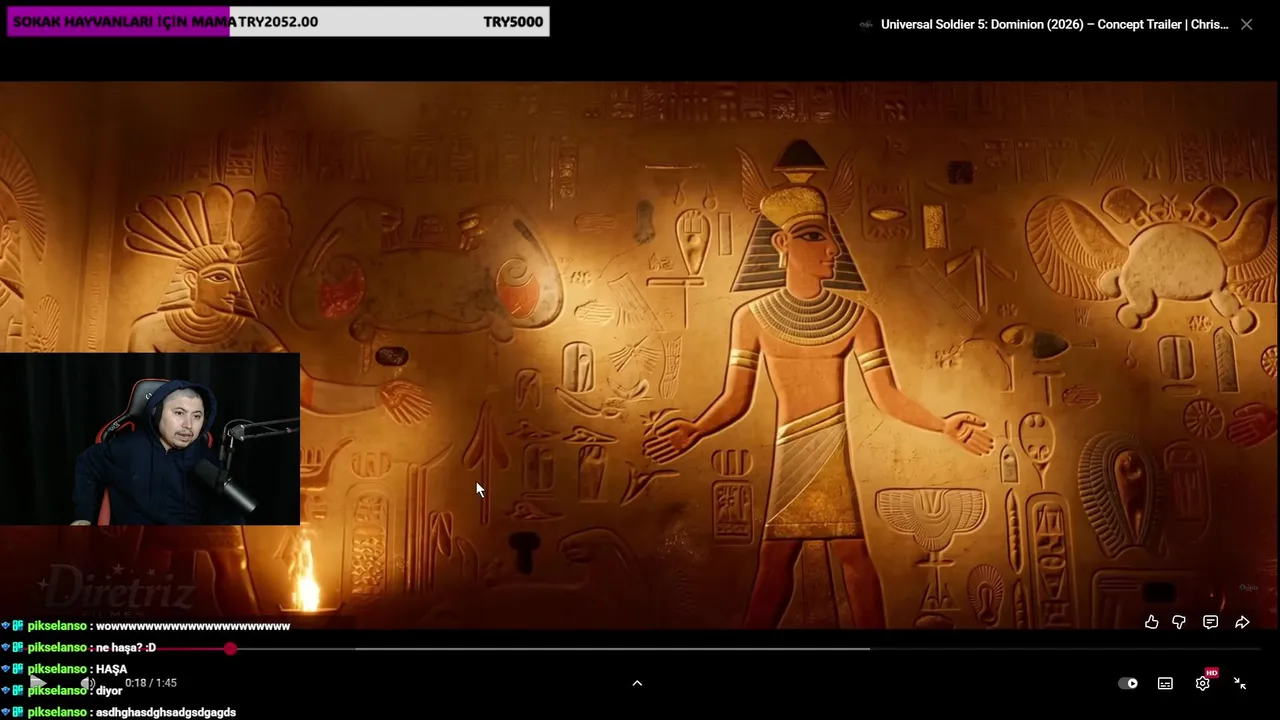
Task: Exit fullscreen mode
Action: pyautogui.click(x=1240, y=683)
